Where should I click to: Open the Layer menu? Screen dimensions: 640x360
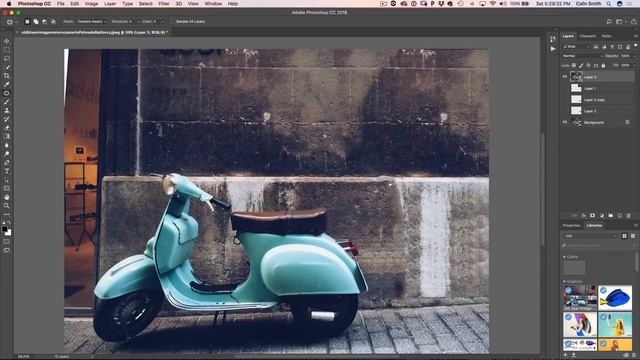click(110, 4)
